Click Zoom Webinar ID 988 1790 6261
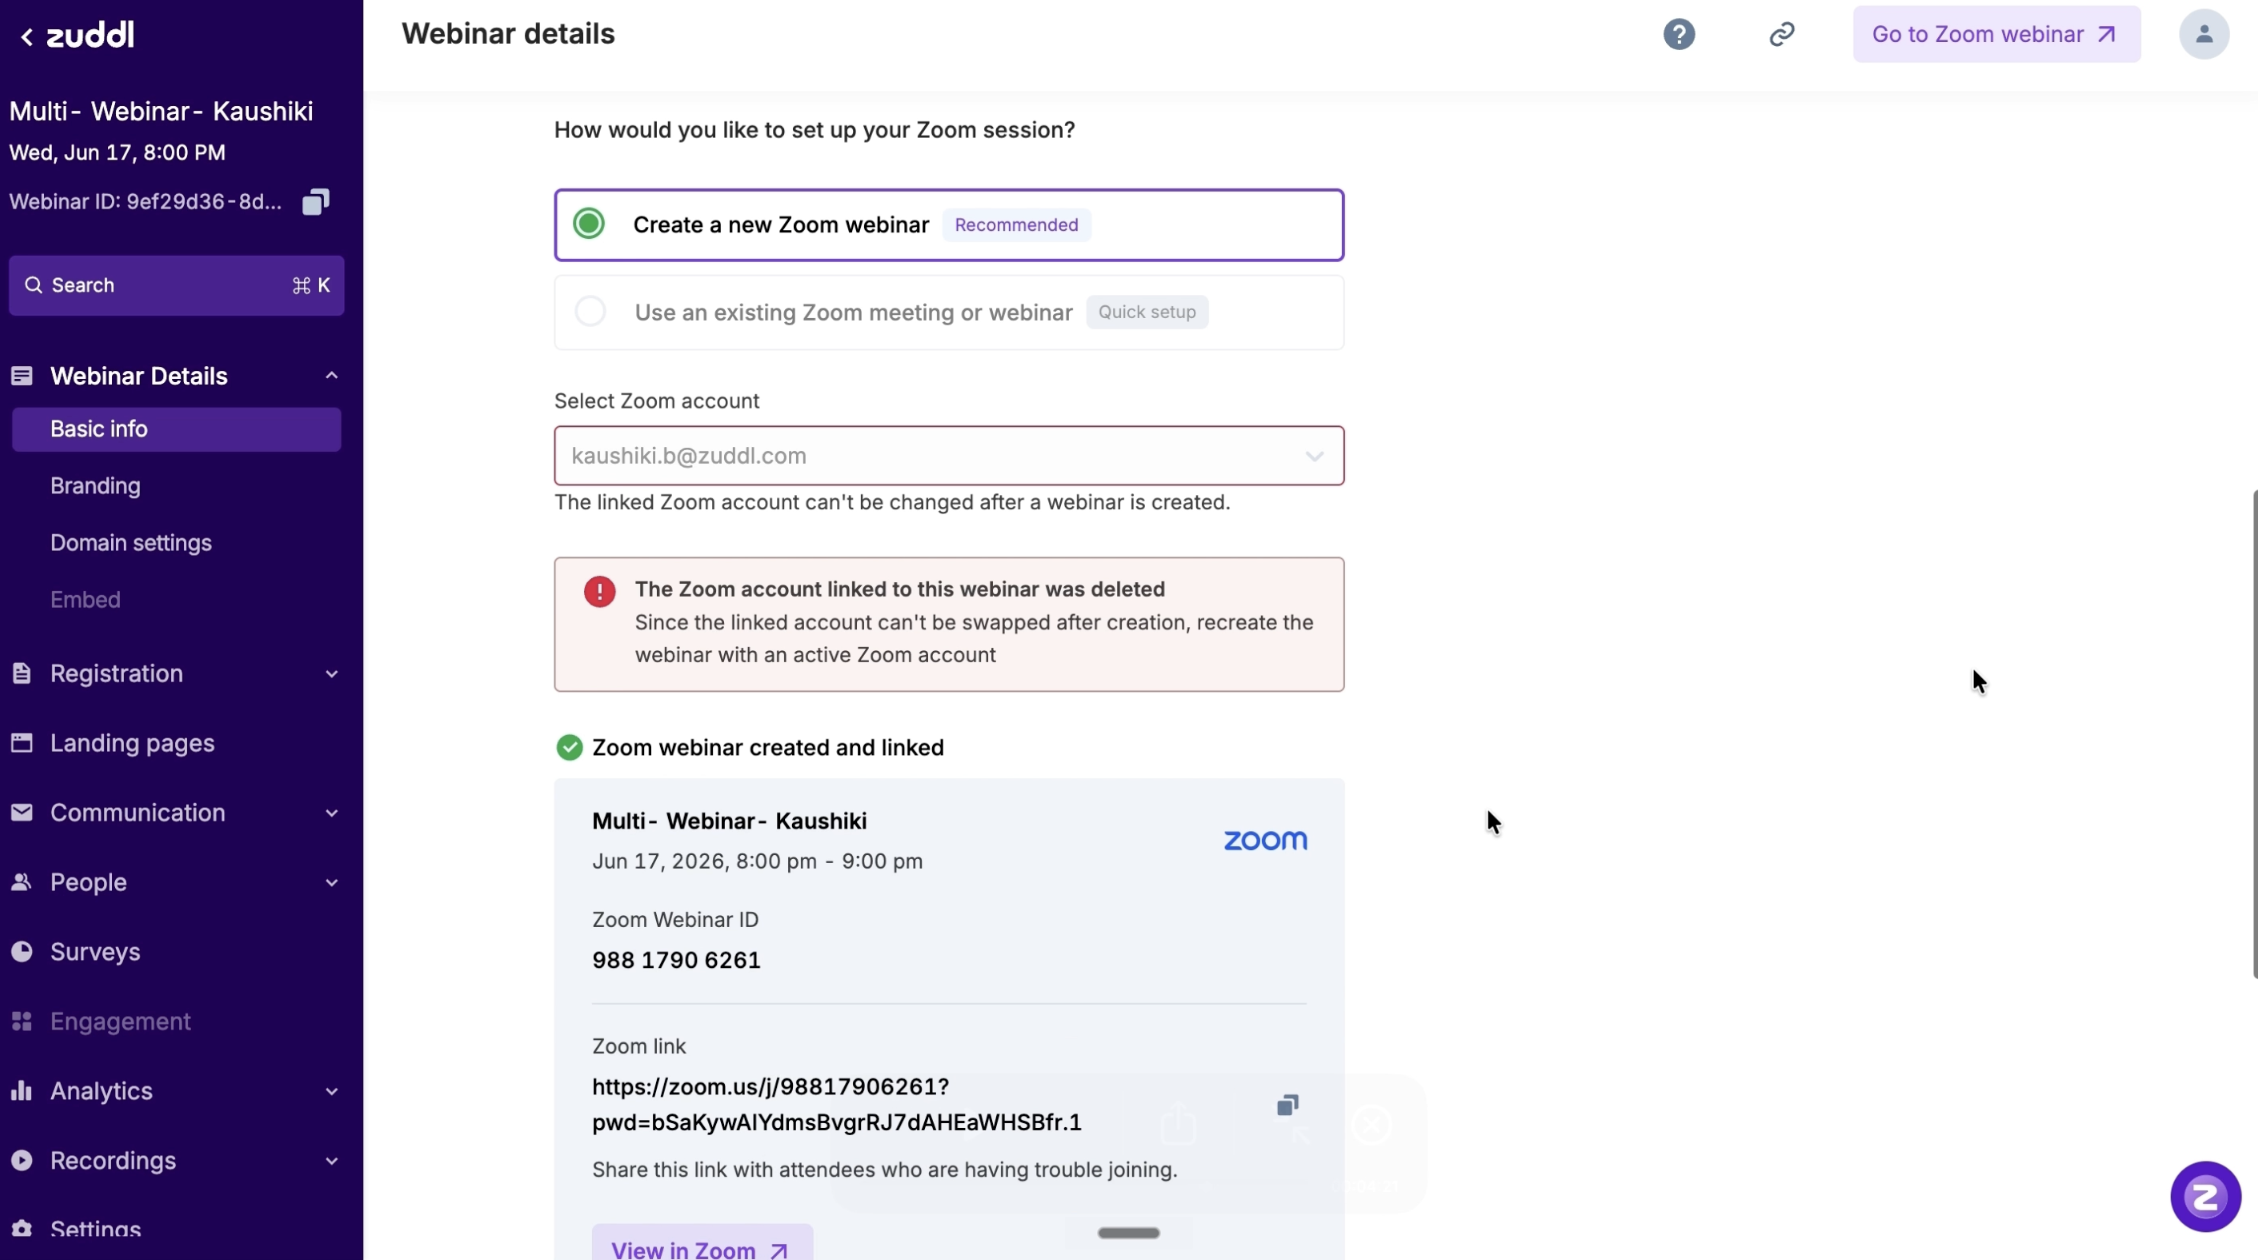 click(676, 960)
